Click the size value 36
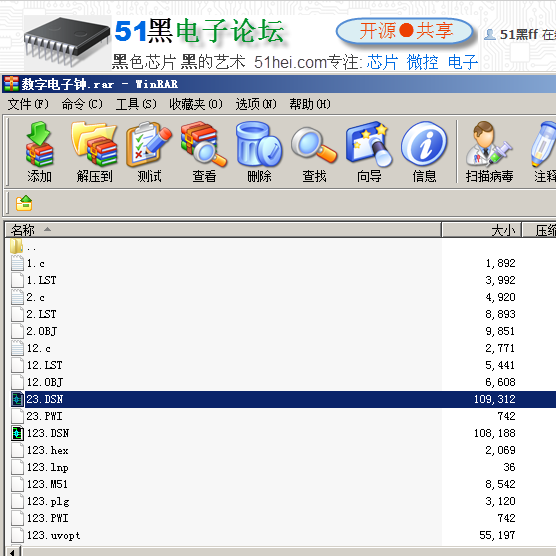 pos(510,467)
